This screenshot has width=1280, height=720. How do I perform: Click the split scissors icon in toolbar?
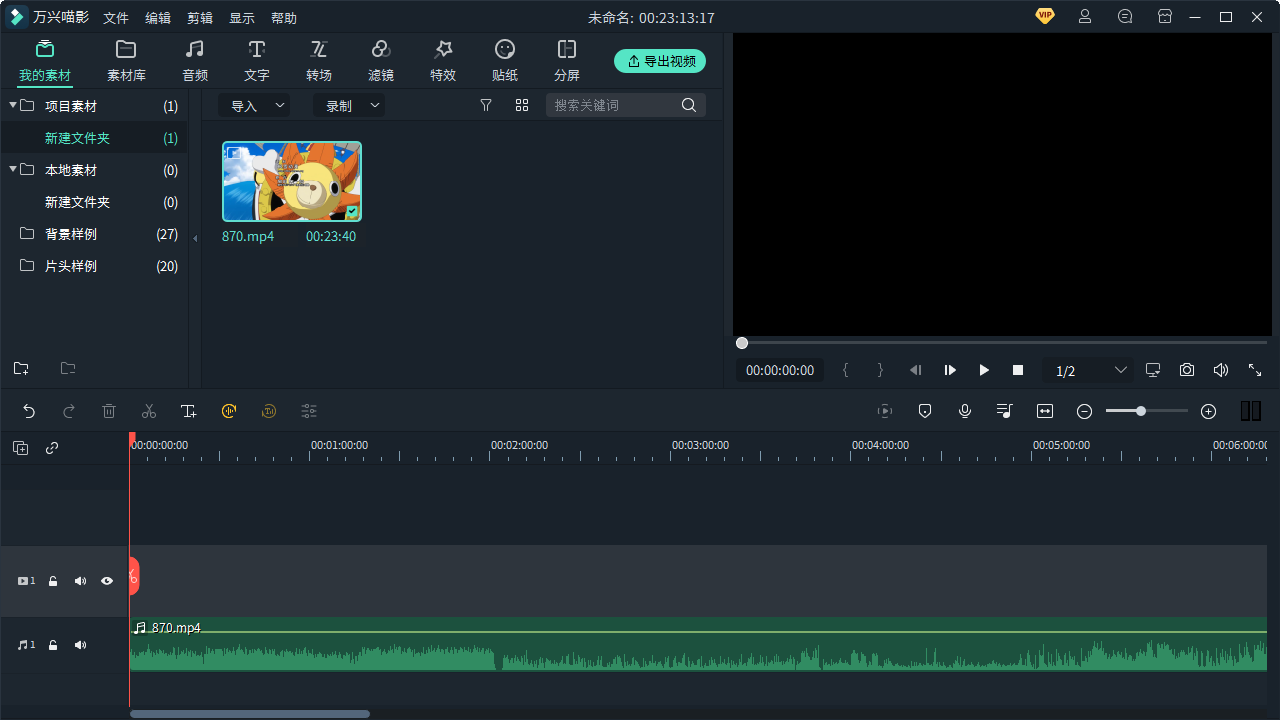tap(149, 411)
